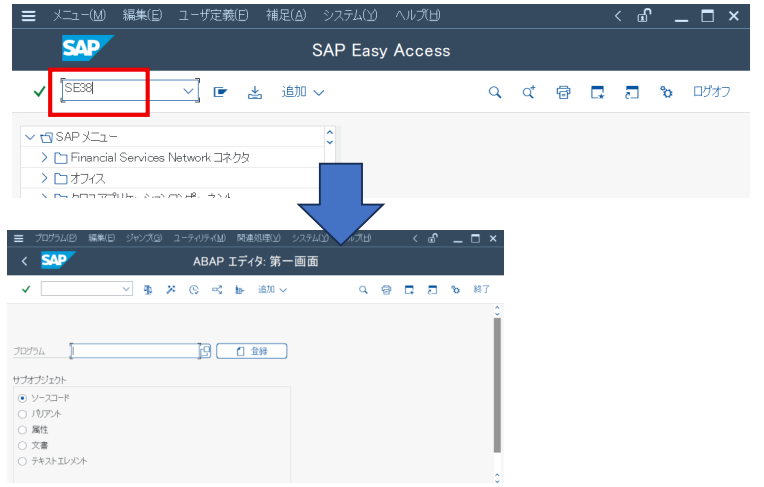764x487 pixels.
Task: Open the command field dropdown in ABAP Editor
Action: pos(126,289)
